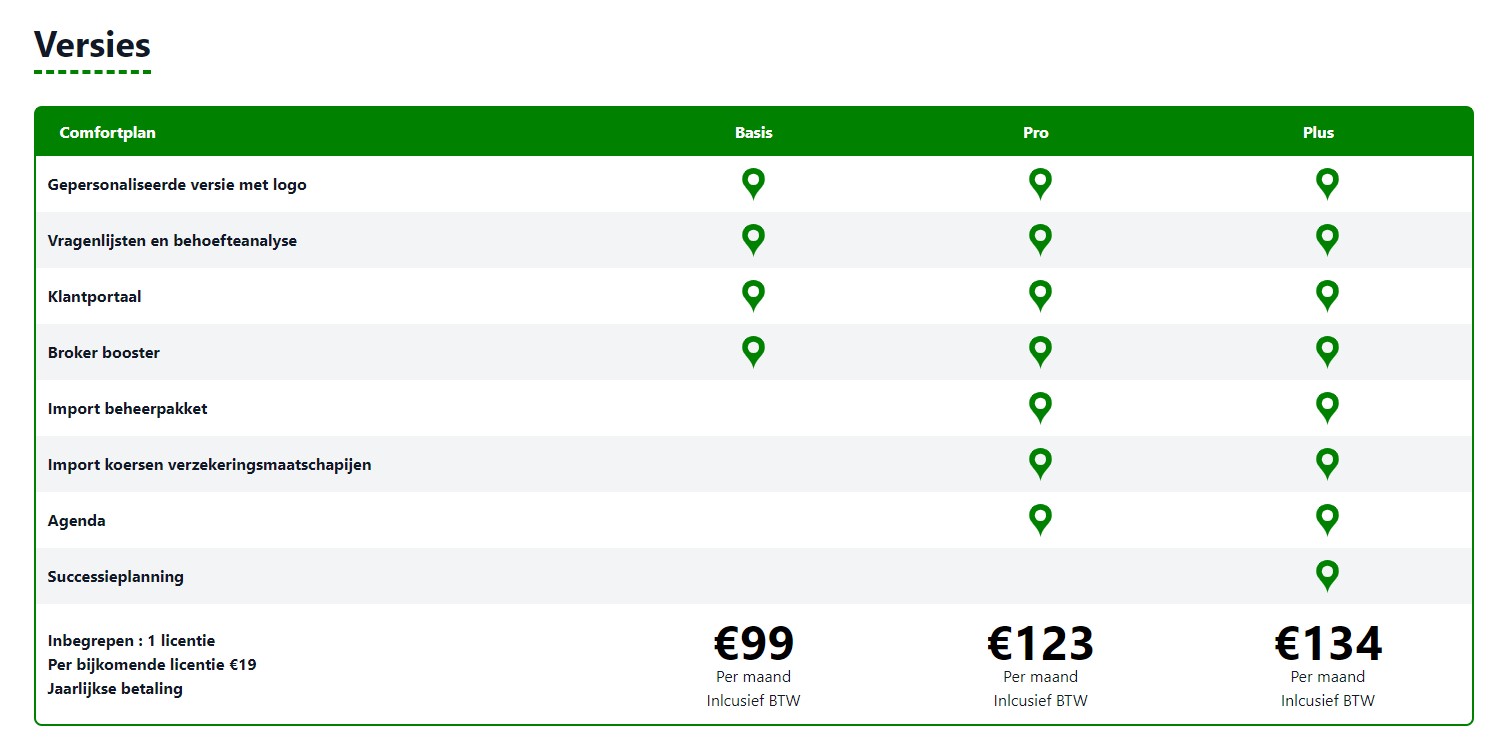Click Plus marker for Gepersonaliseerde versie met logo
The width and height of the screenshot is (1507, 750).
click(x=1327, y=184)
